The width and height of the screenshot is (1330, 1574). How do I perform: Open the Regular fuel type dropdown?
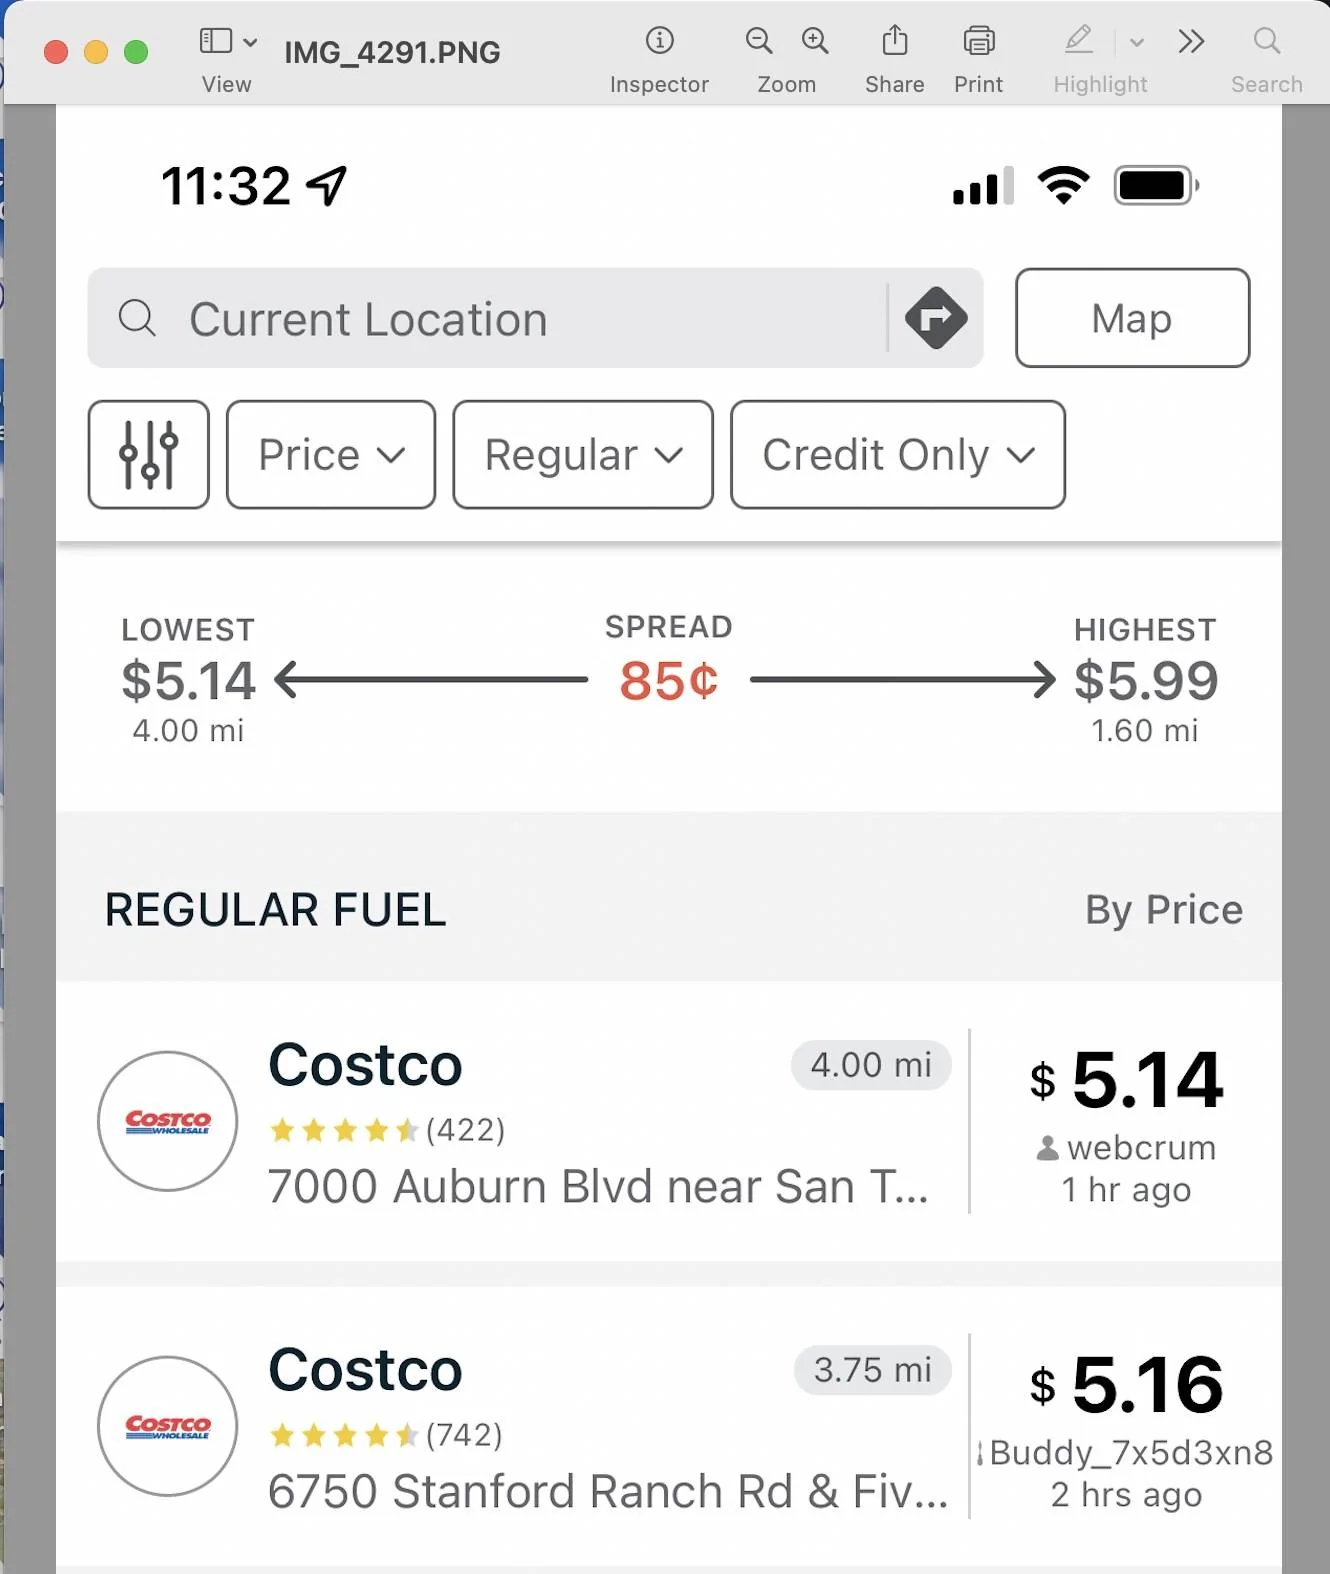(x=583, y=455)
